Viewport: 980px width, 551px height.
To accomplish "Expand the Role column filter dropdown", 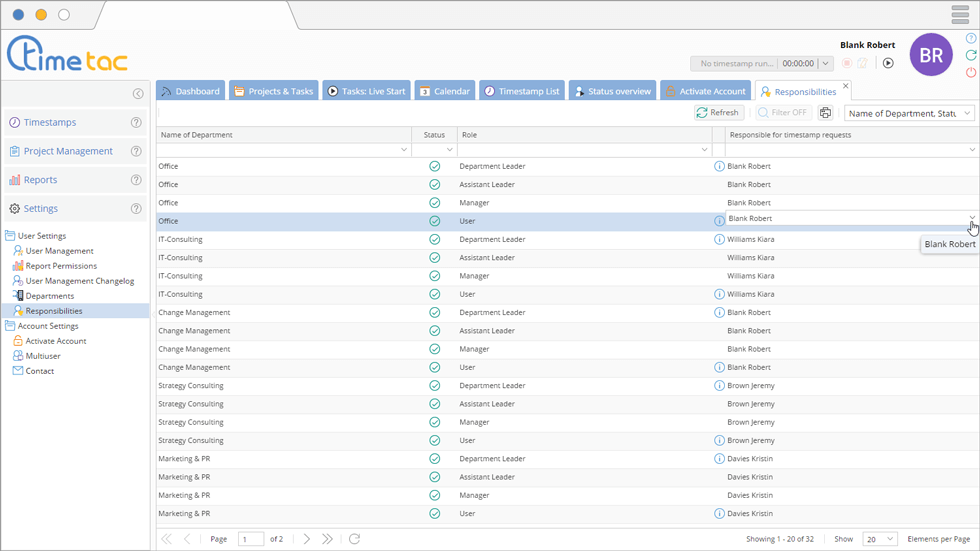I will [x=705, y=150].
